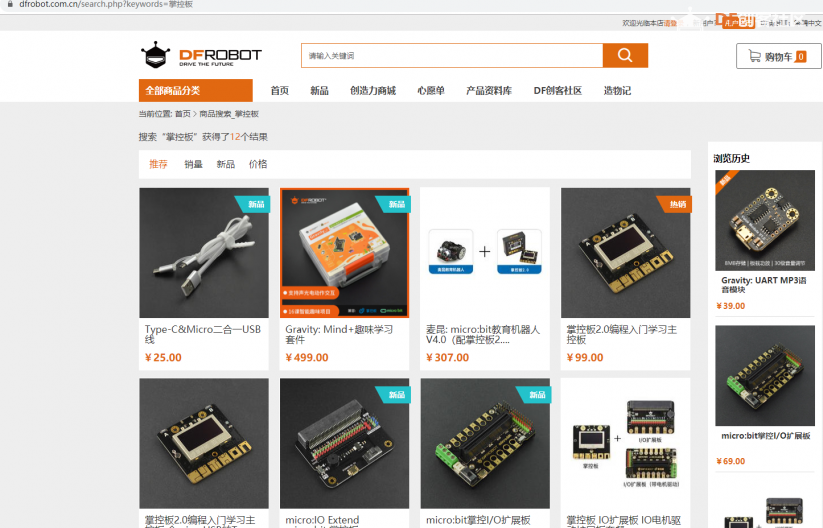Click 麦昆: micro:bit教育机器人 title link

[x=482, y=334]
